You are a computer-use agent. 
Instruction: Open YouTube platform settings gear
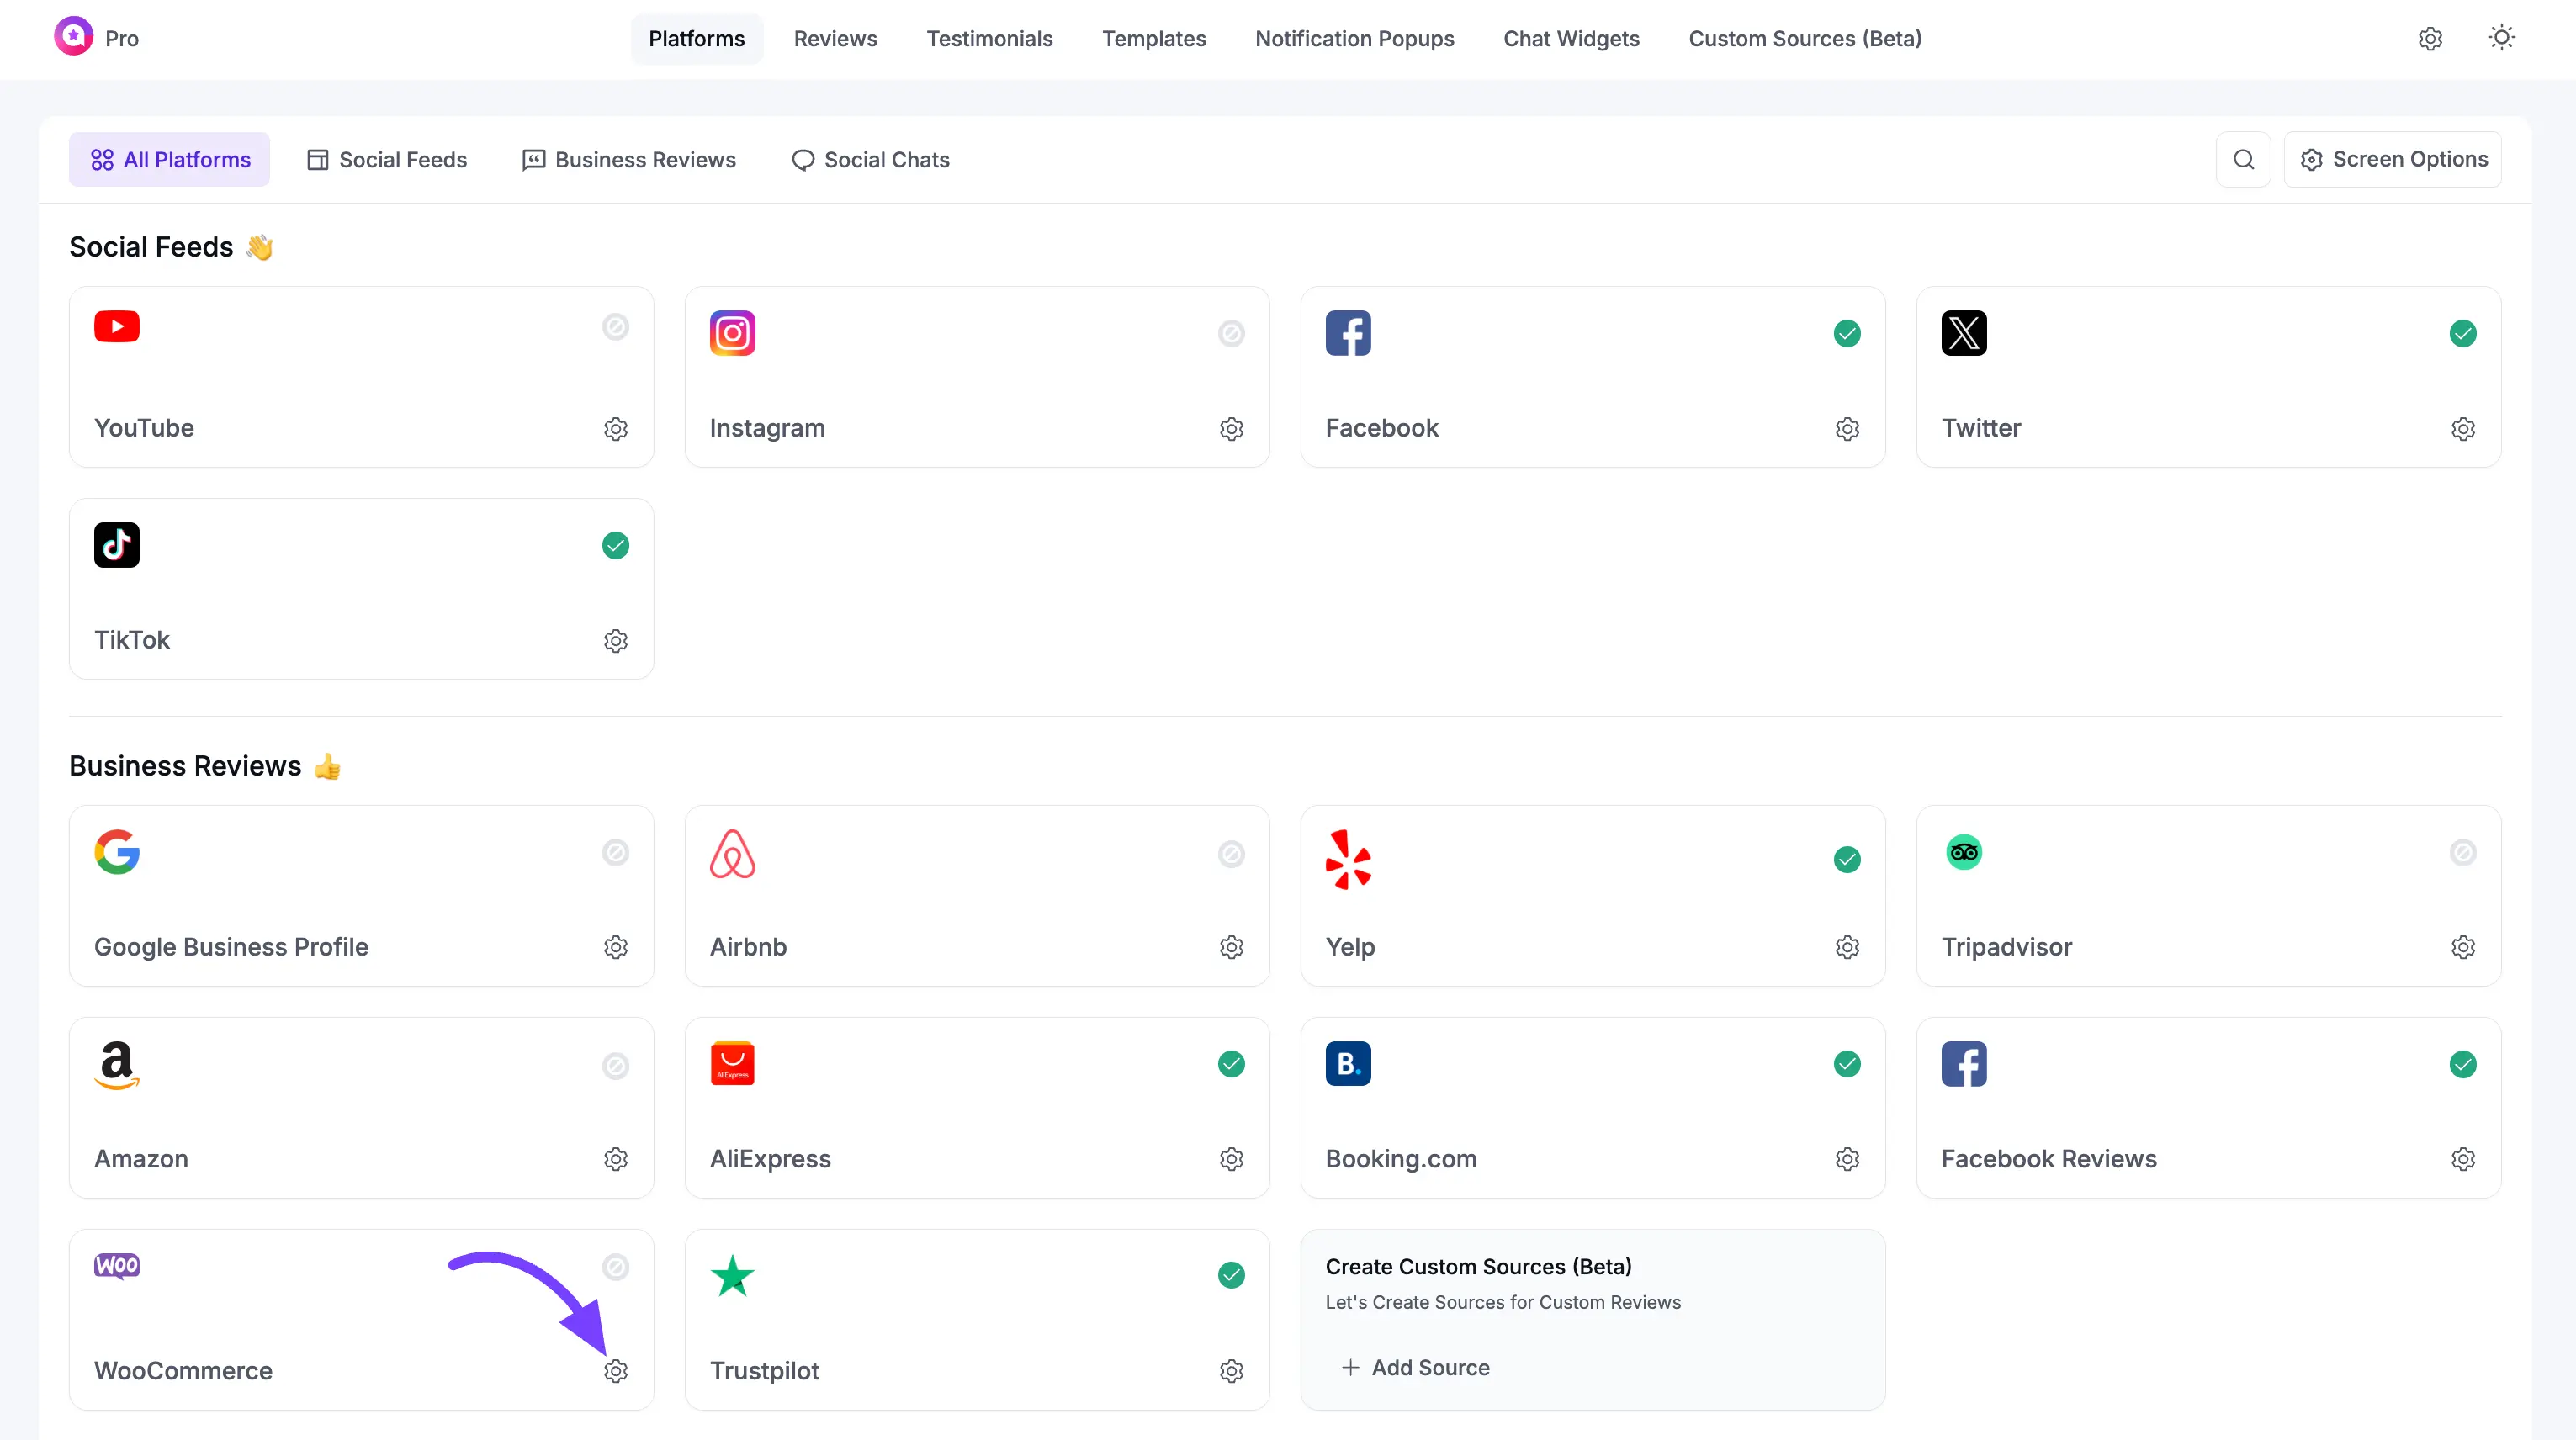click(x=615, y=428)
